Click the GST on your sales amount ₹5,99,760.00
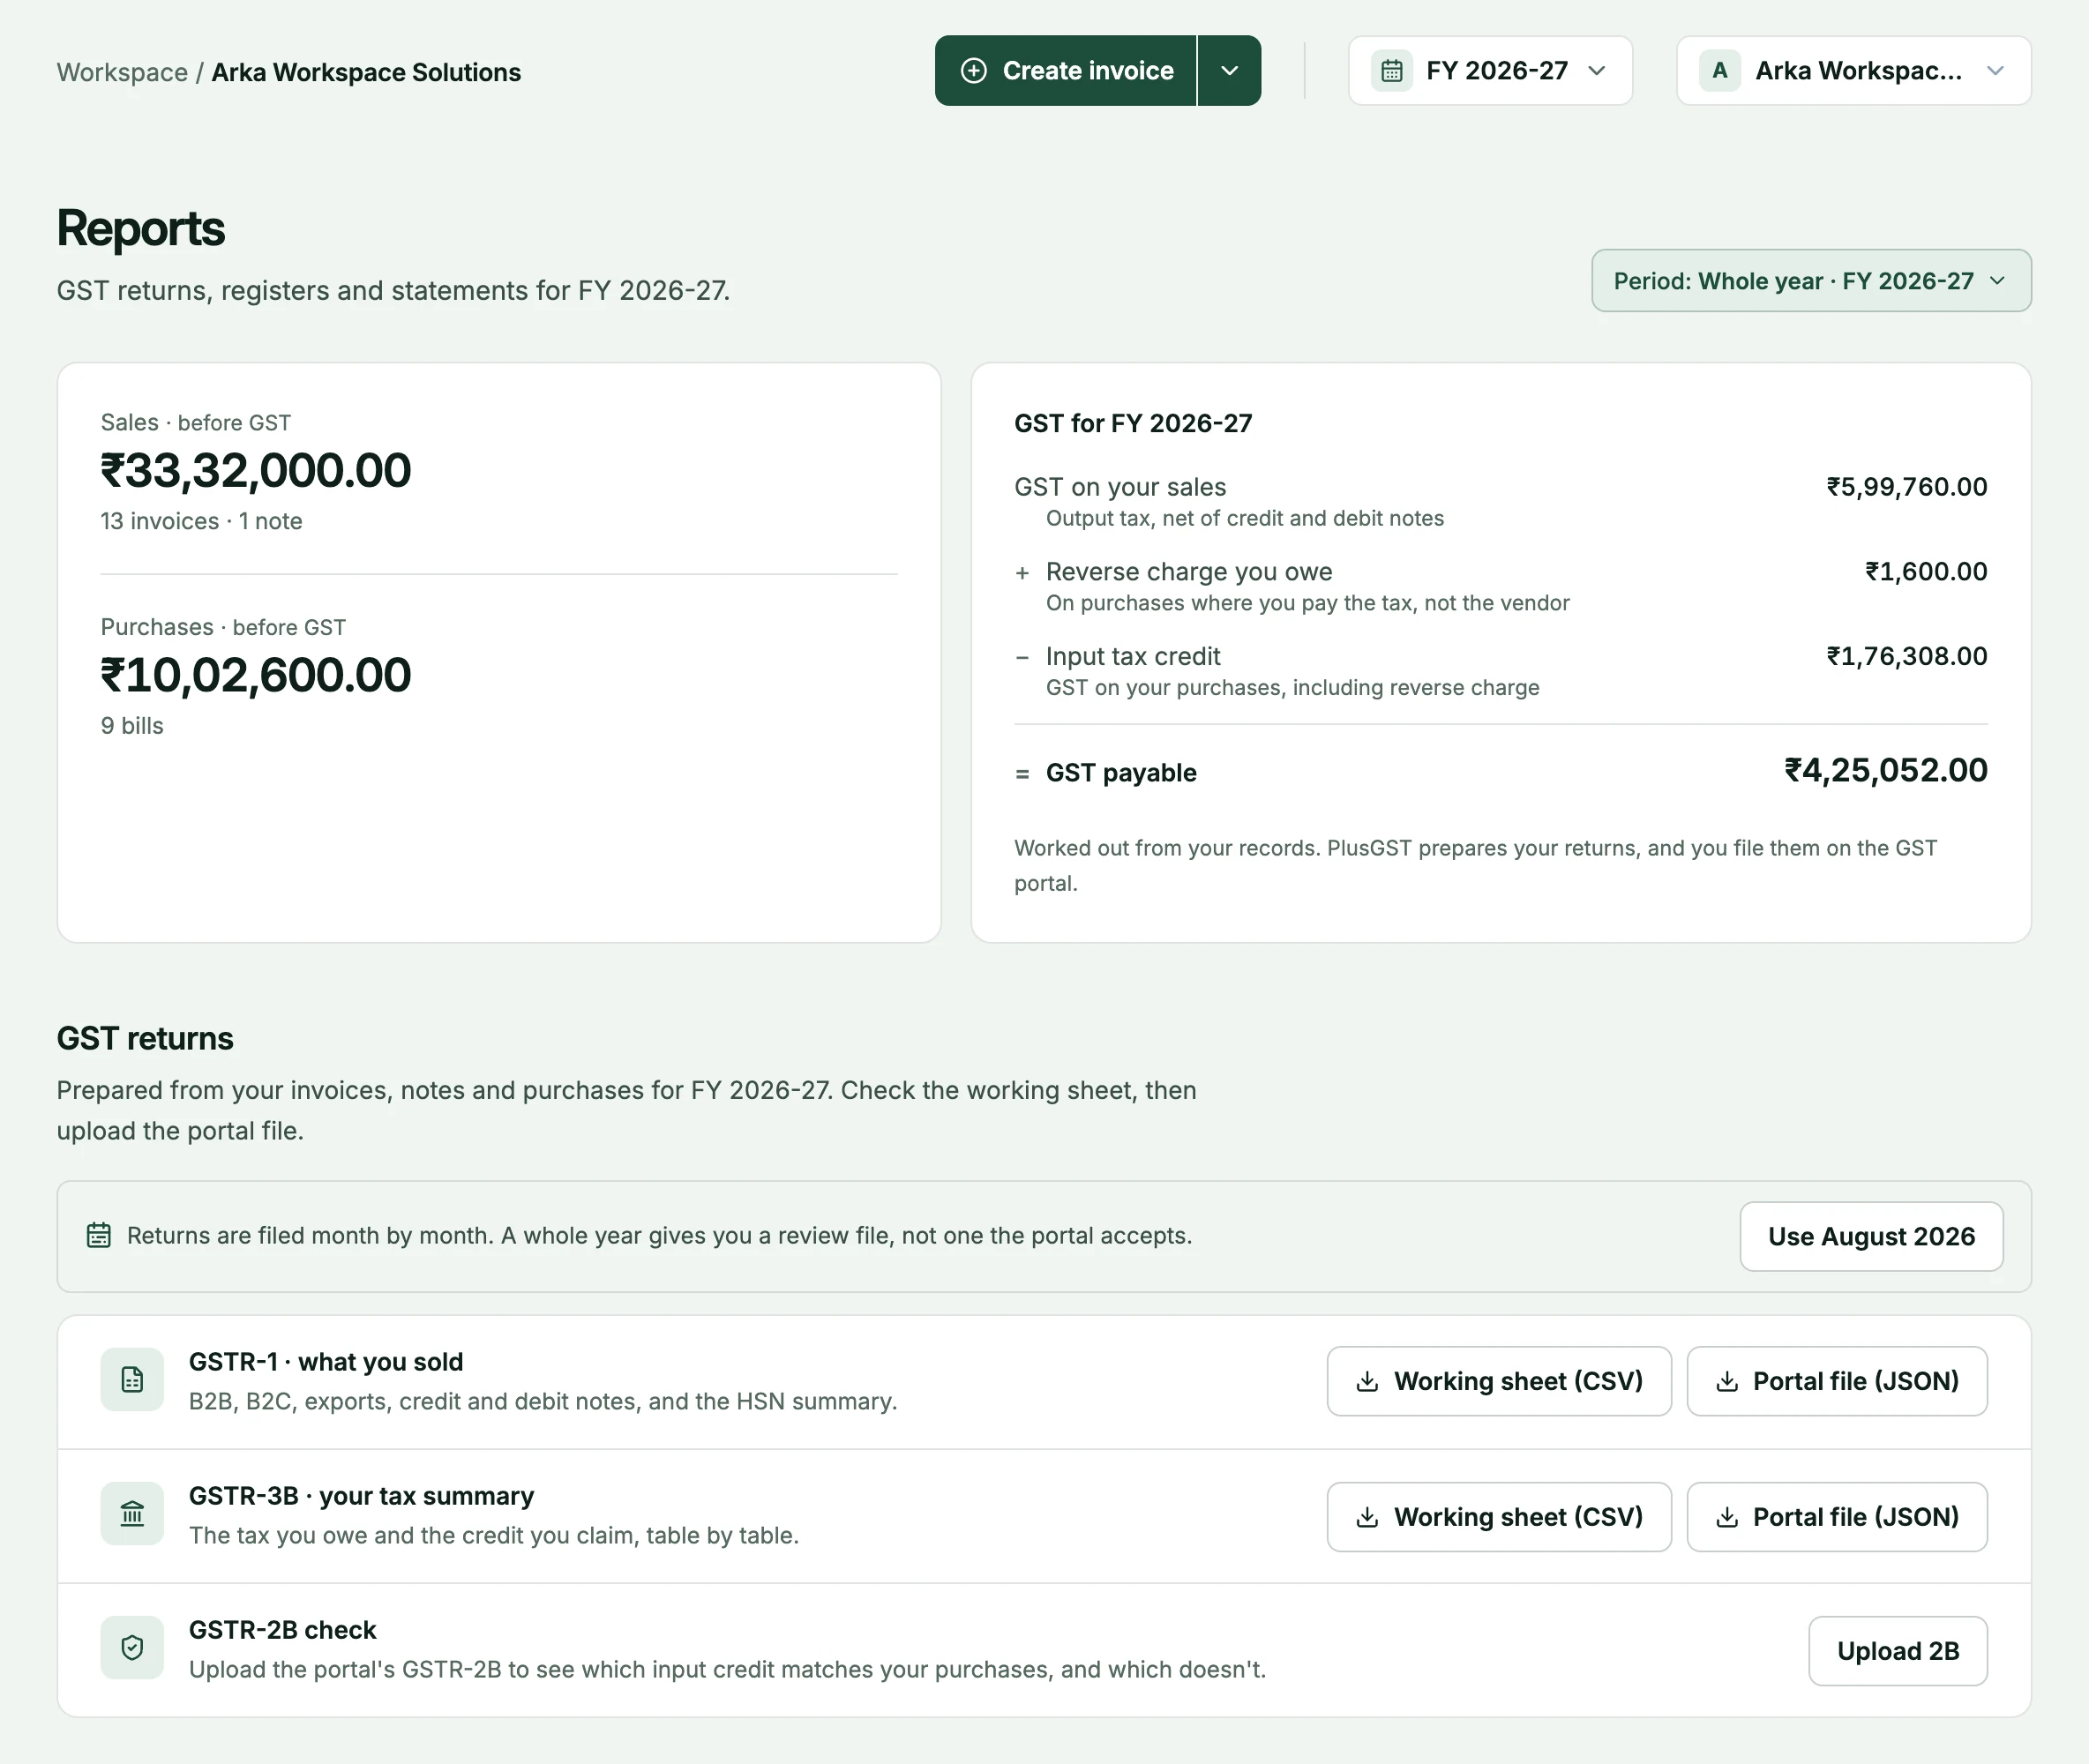2089x1764 pixels. tap(1906, 487)
